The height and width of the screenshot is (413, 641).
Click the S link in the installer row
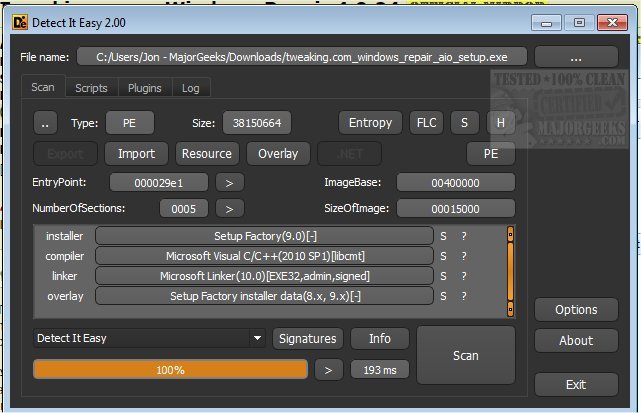pos(443,236)
